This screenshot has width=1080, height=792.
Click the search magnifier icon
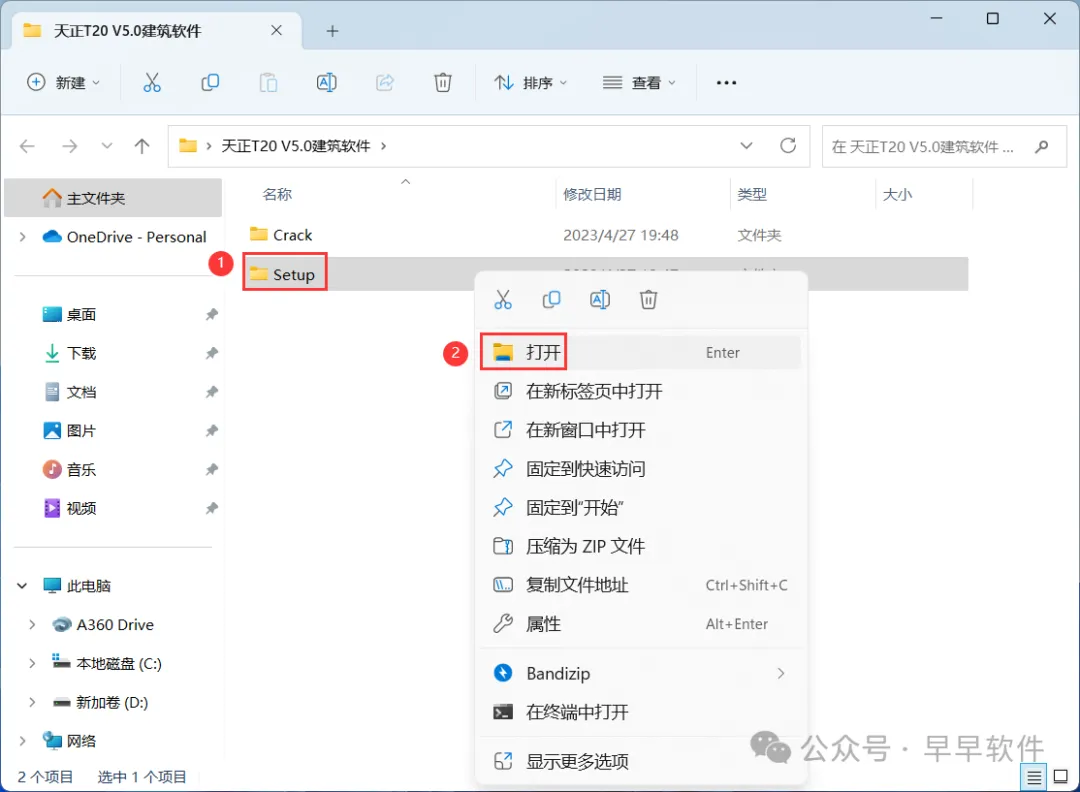pyautogui.click(x=1041, y=146)
